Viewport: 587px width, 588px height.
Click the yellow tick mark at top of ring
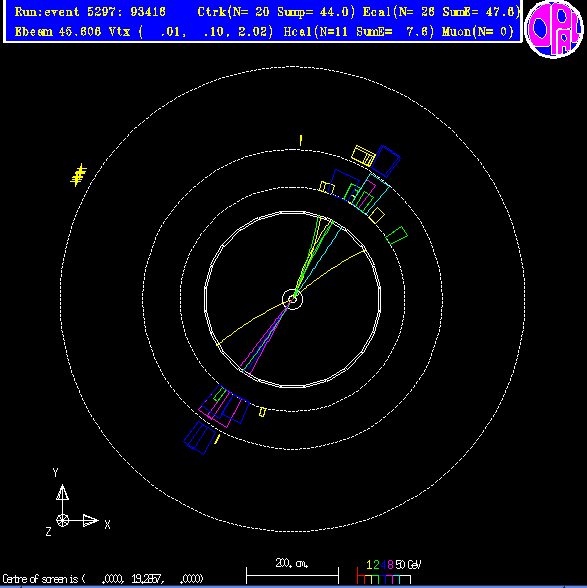300,141
